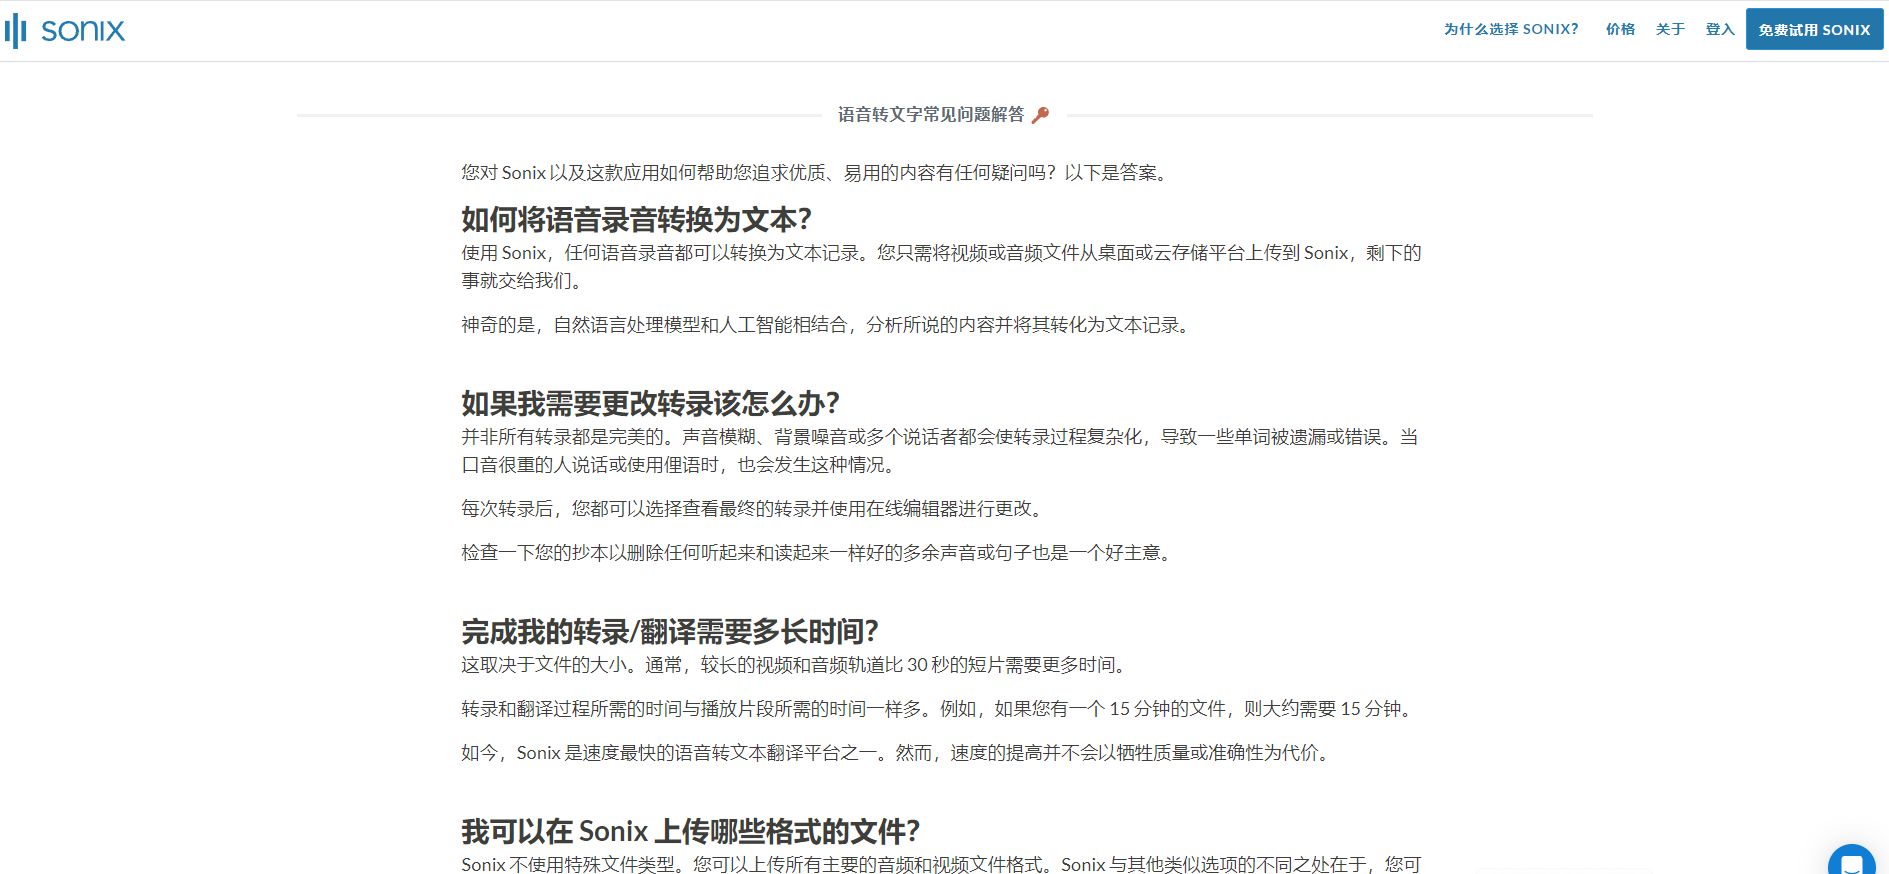Screen dimensions: 1889x874
Task: Click the heading 完成我的转录/翻译需要多长时间?
Action: (670, 631)
